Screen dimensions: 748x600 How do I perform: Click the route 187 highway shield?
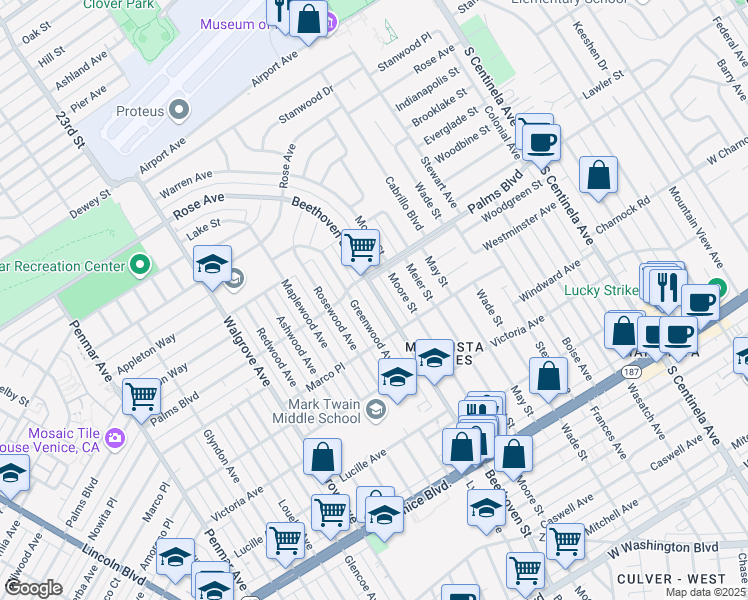(631, 372)
